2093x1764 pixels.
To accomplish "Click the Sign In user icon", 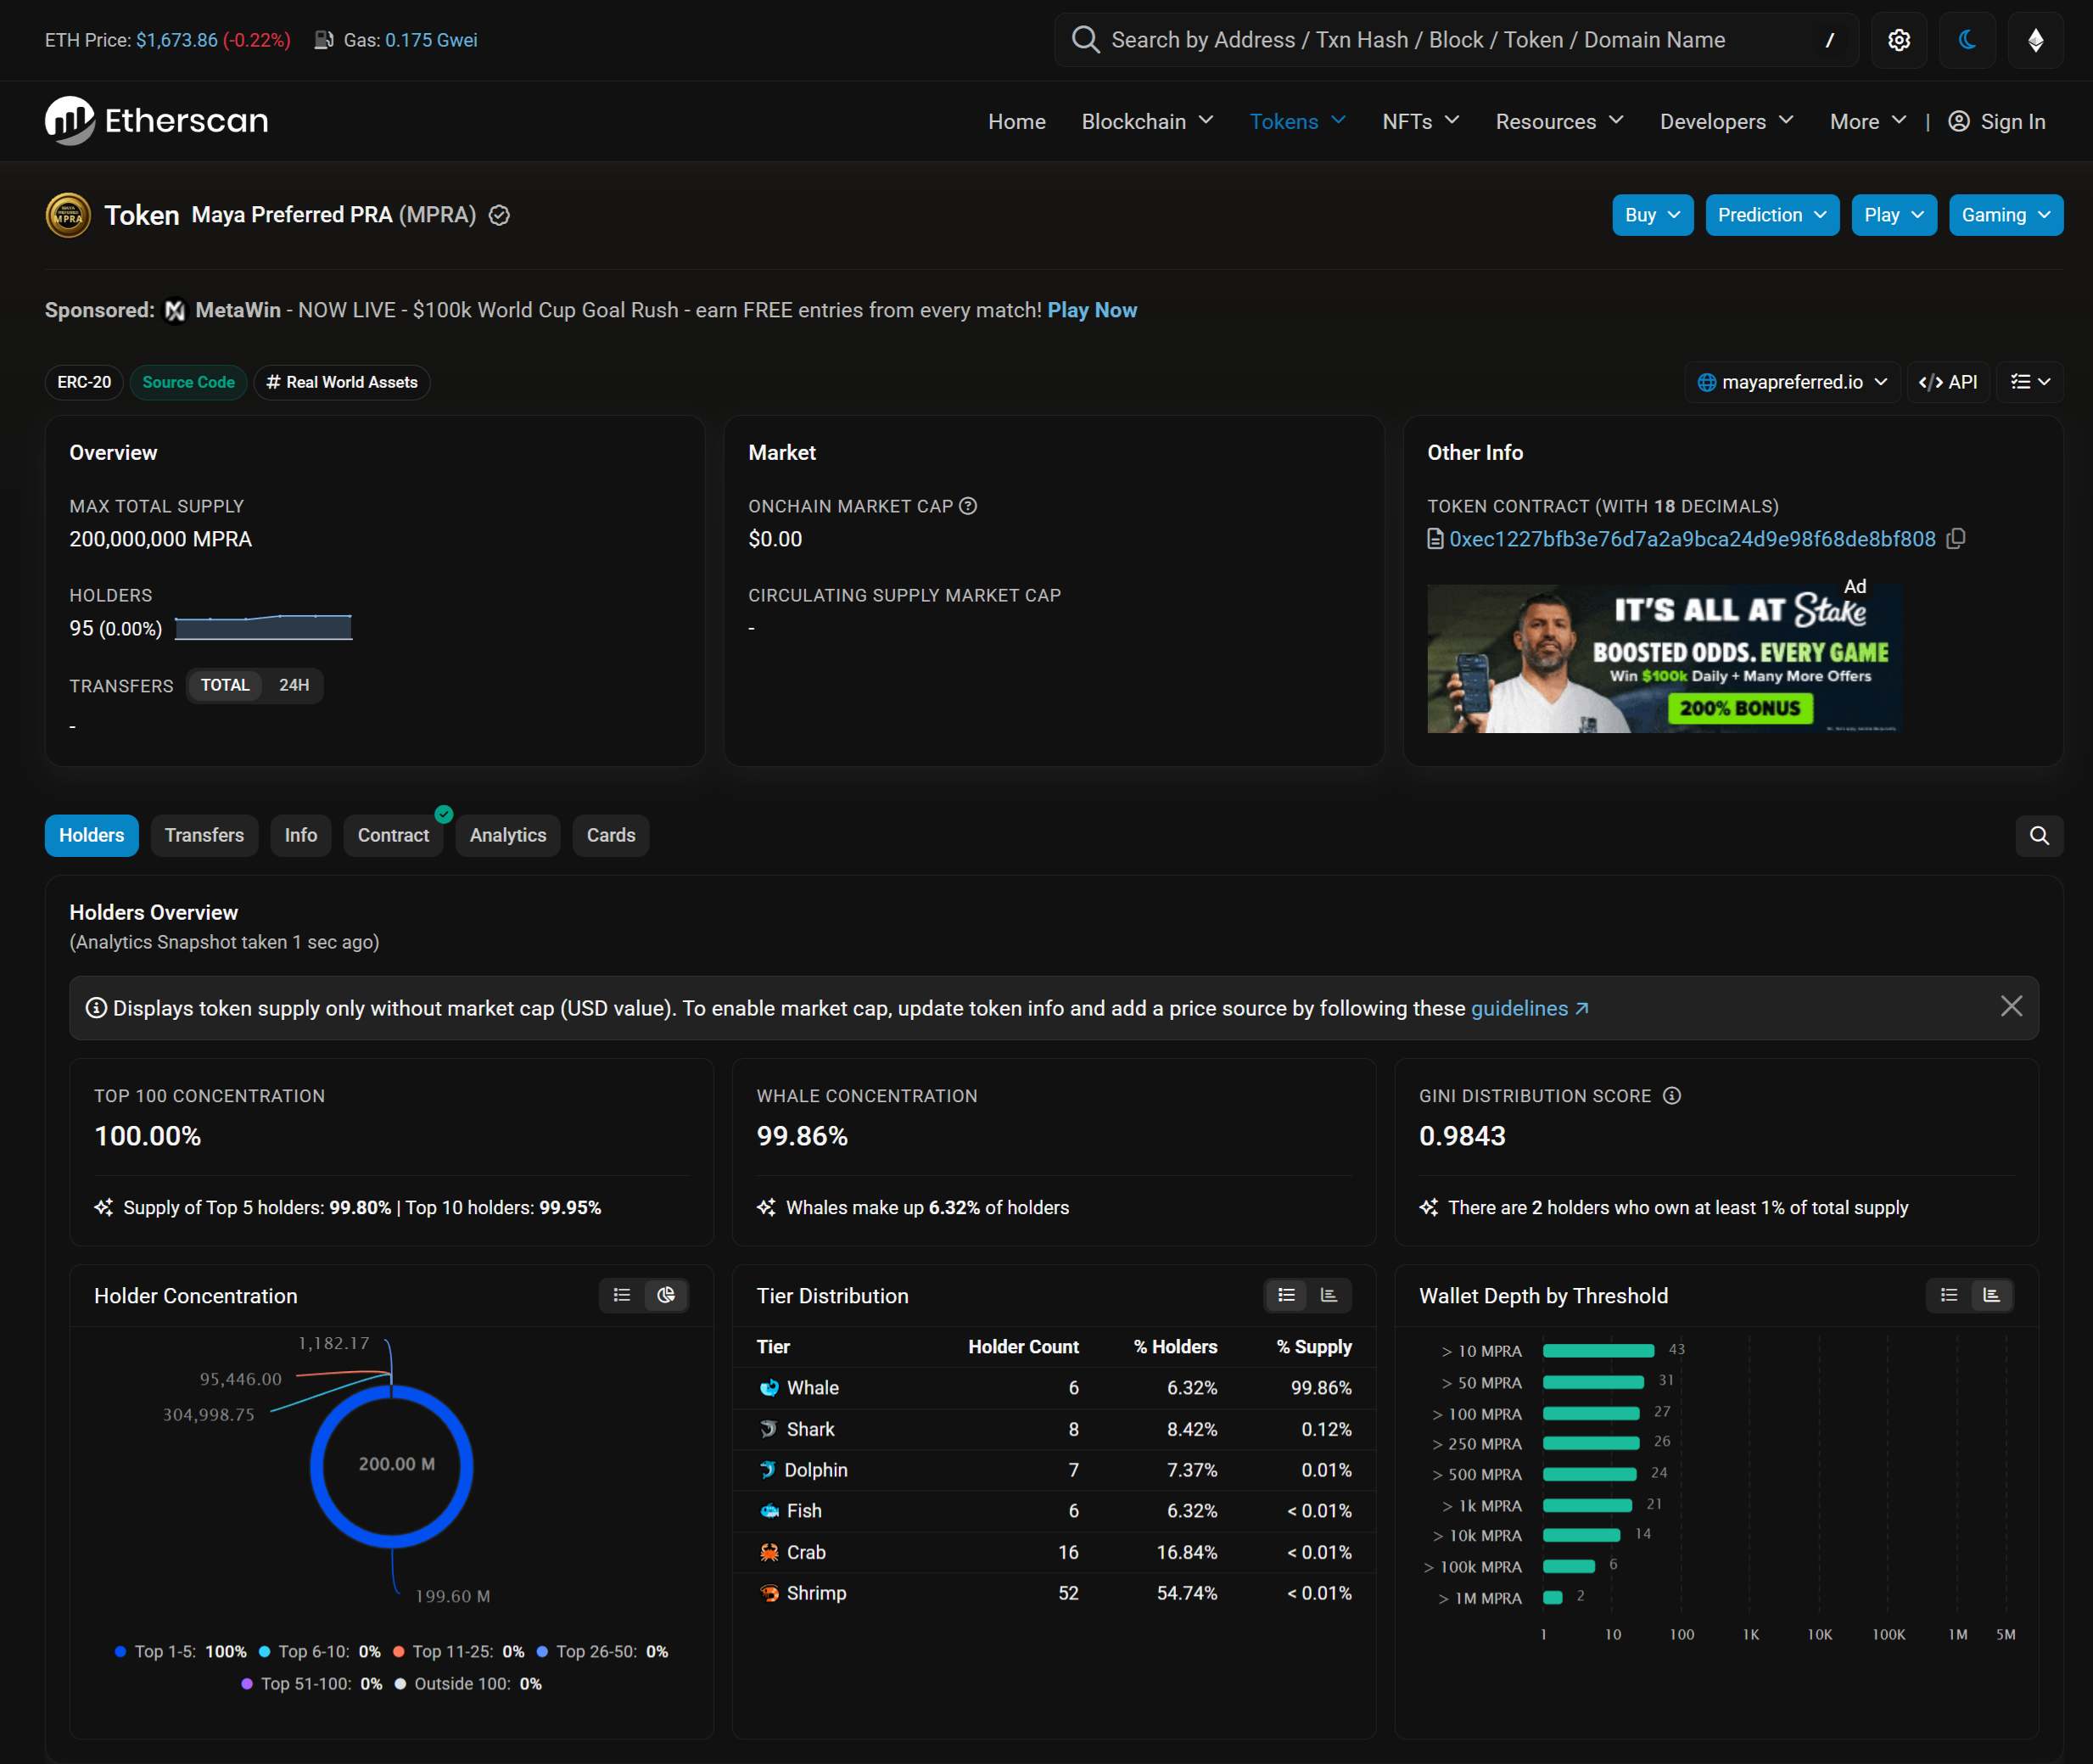I will coord(1958,121).
